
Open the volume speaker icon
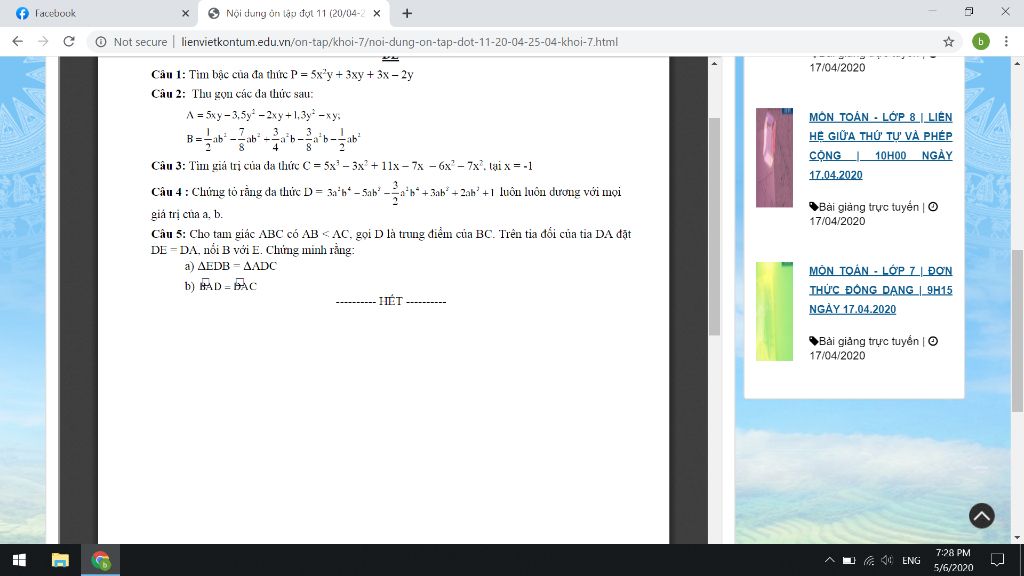[x=887, y=560]
